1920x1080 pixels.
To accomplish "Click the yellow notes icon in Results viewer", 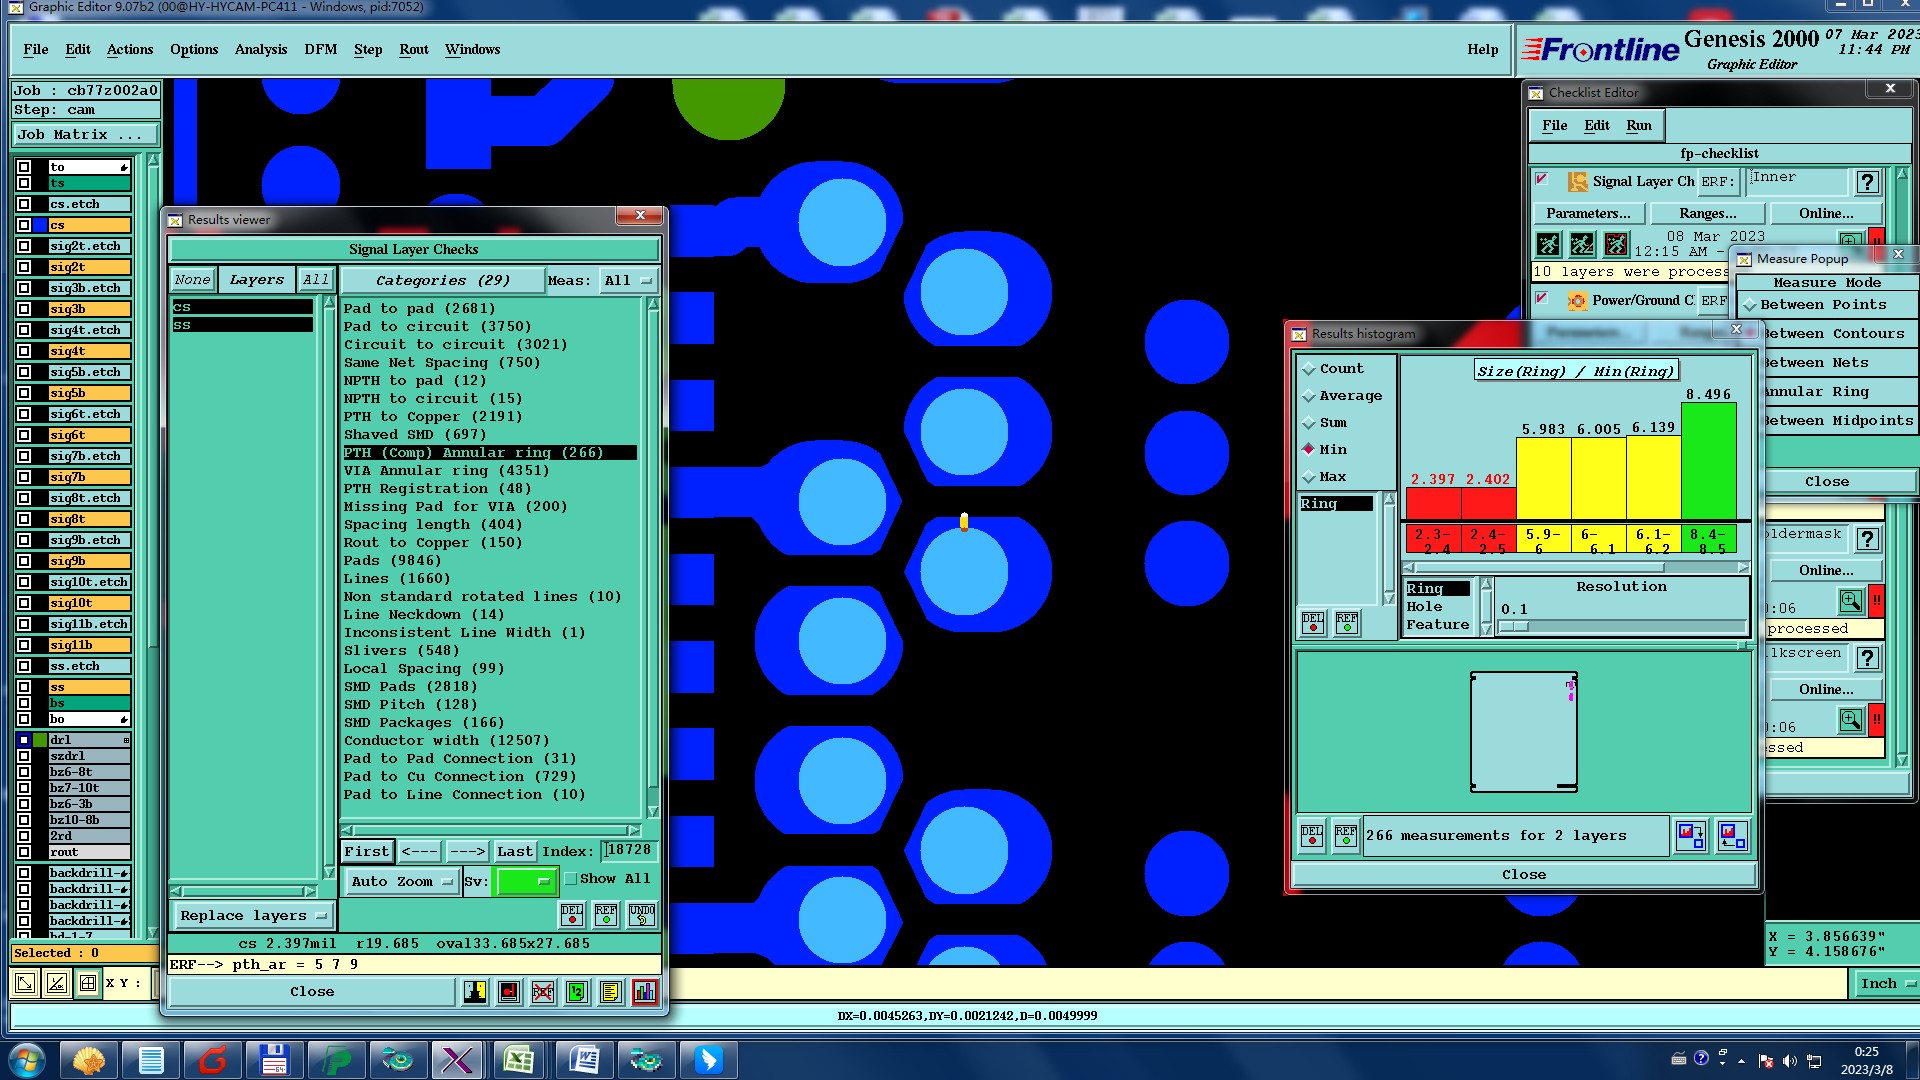I will coord(611,992).
